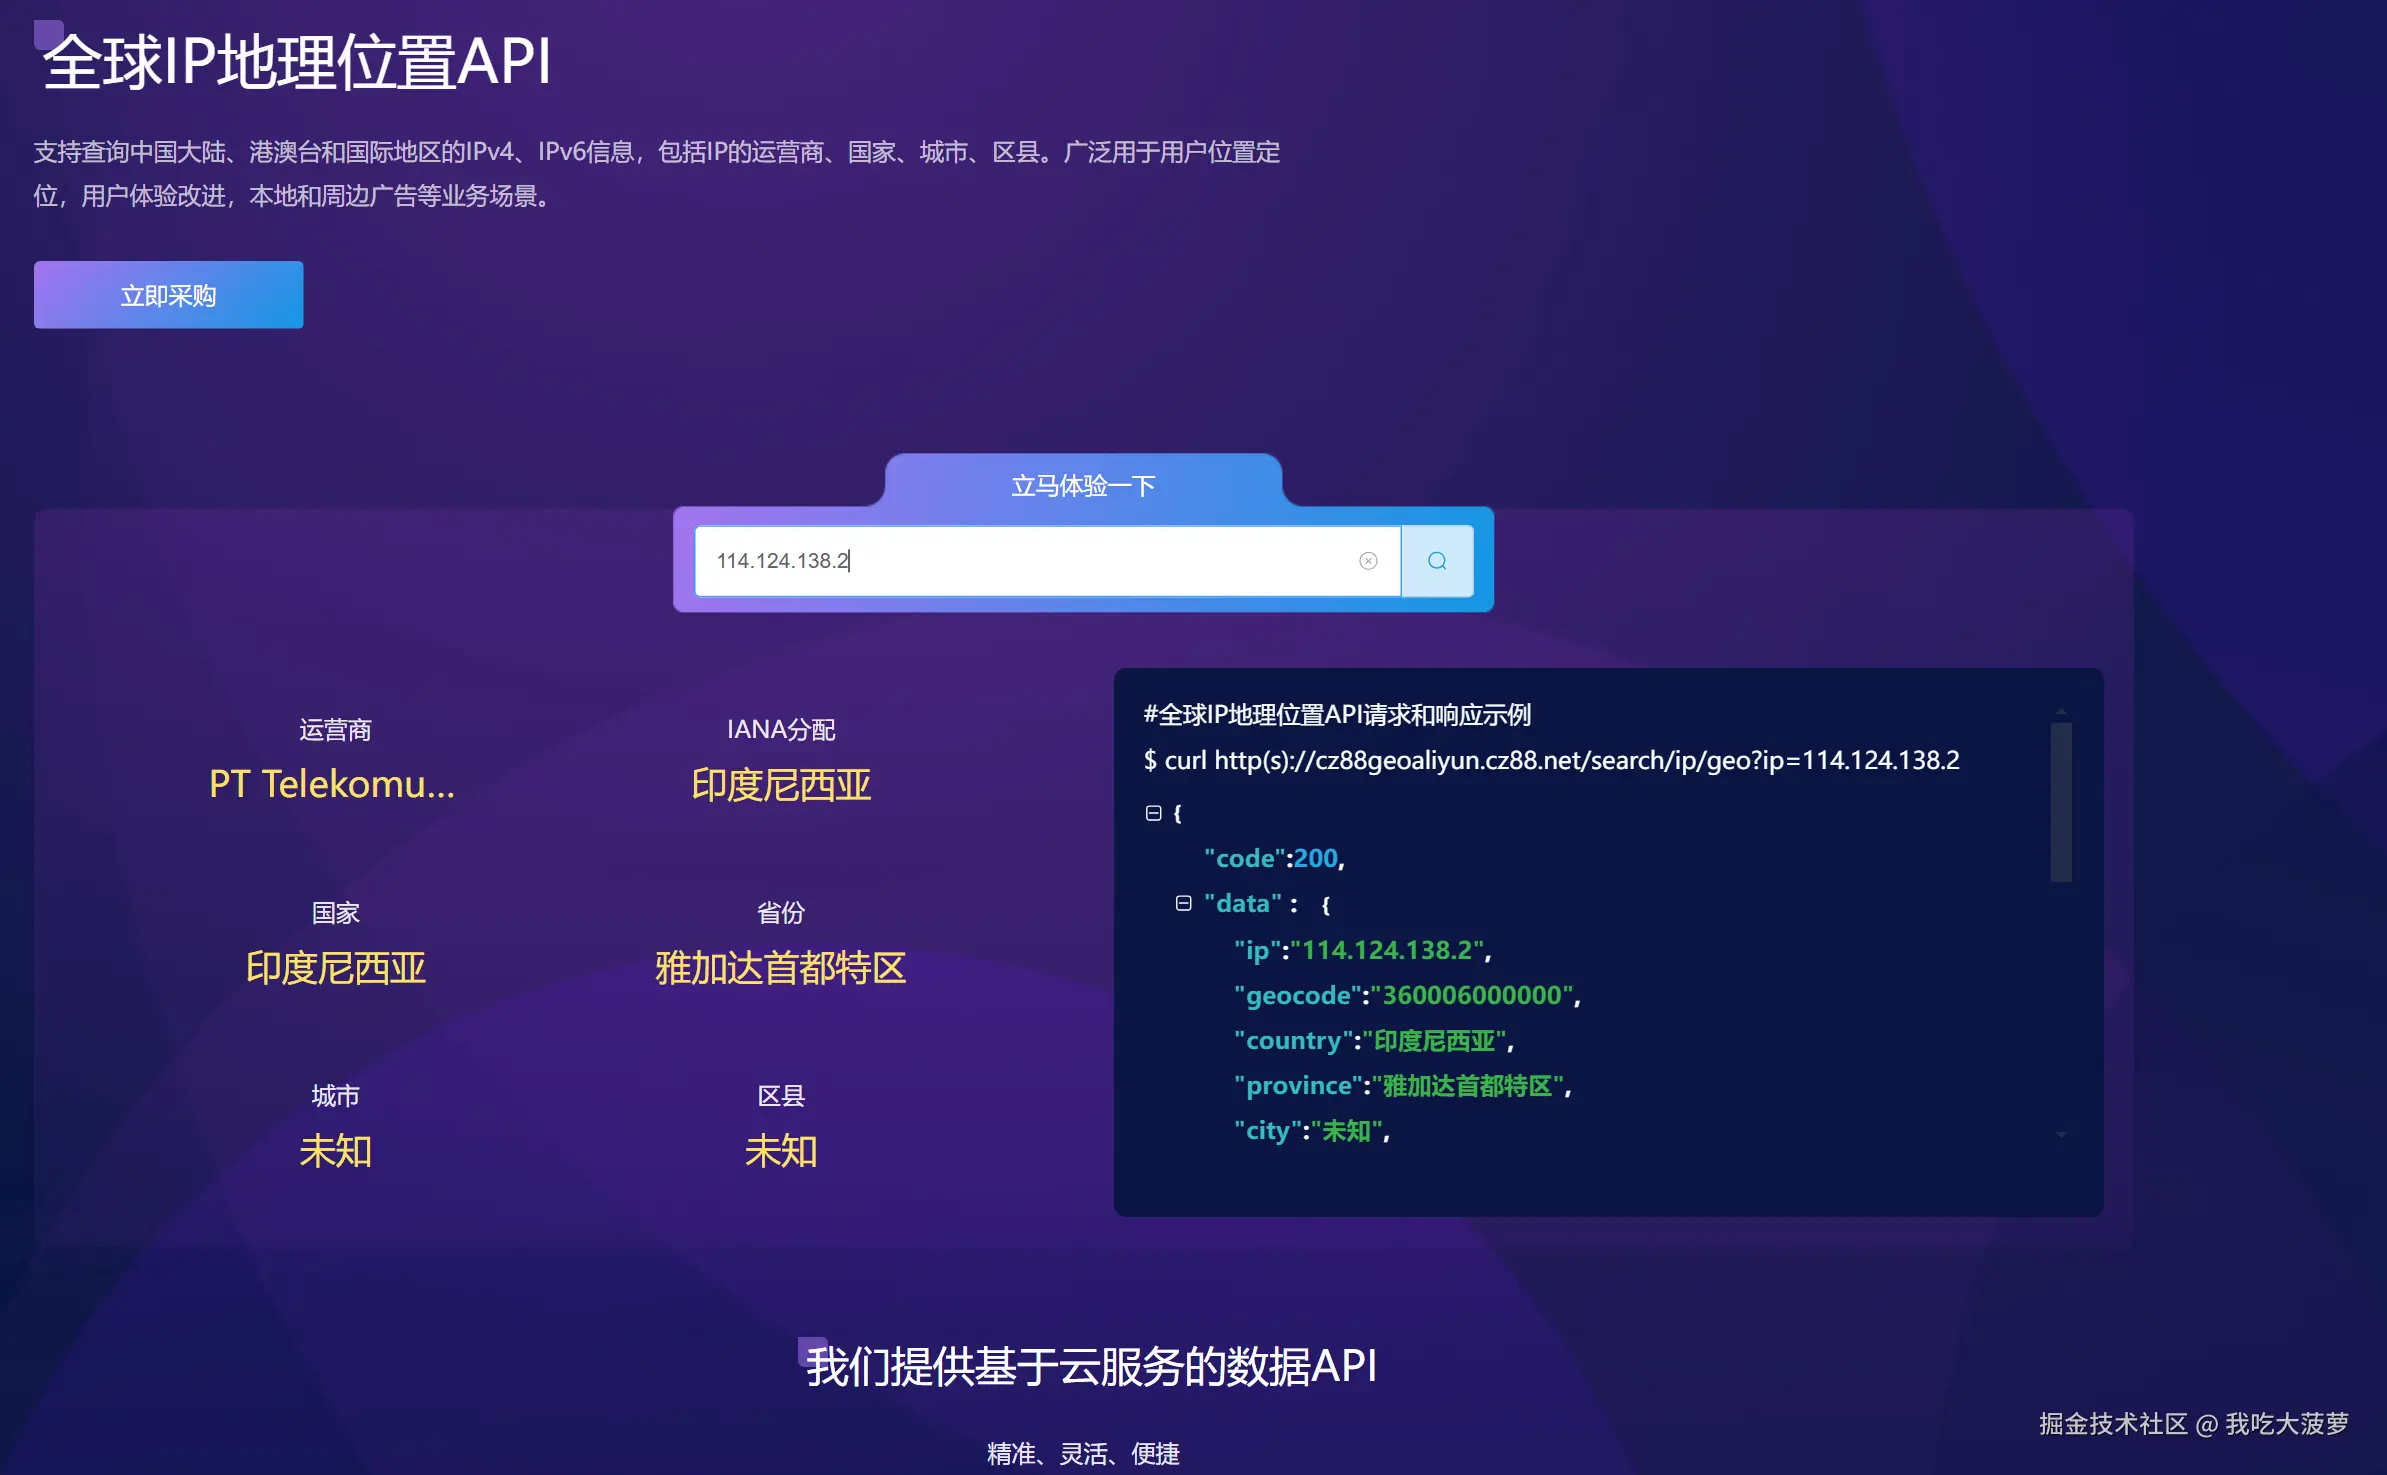The height and width of the screenshot is (1475, 2387).
Task: Open the operator link PT Telekomu...
Action: pyautogui.click(x=332, y=784)
